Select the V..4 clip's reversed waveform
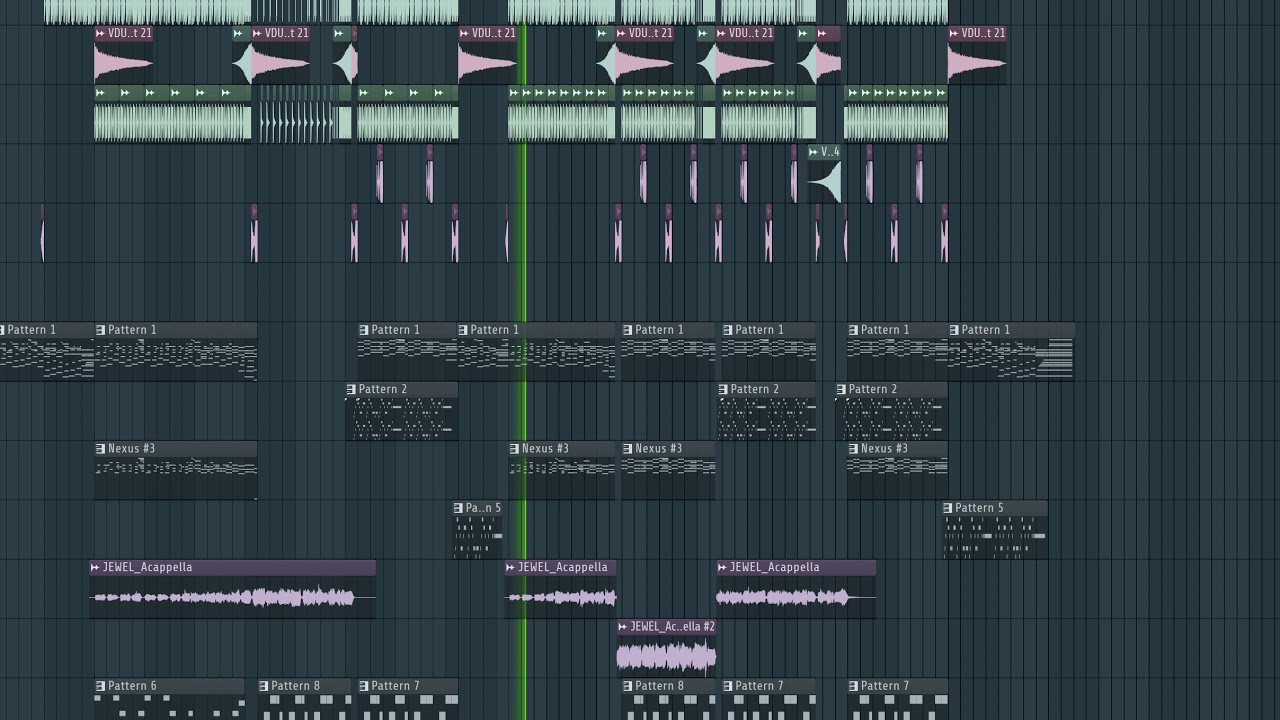Image resolution: width=1280 pixels, height=720 pixels. pyautogui.click(x=826, y=182)
